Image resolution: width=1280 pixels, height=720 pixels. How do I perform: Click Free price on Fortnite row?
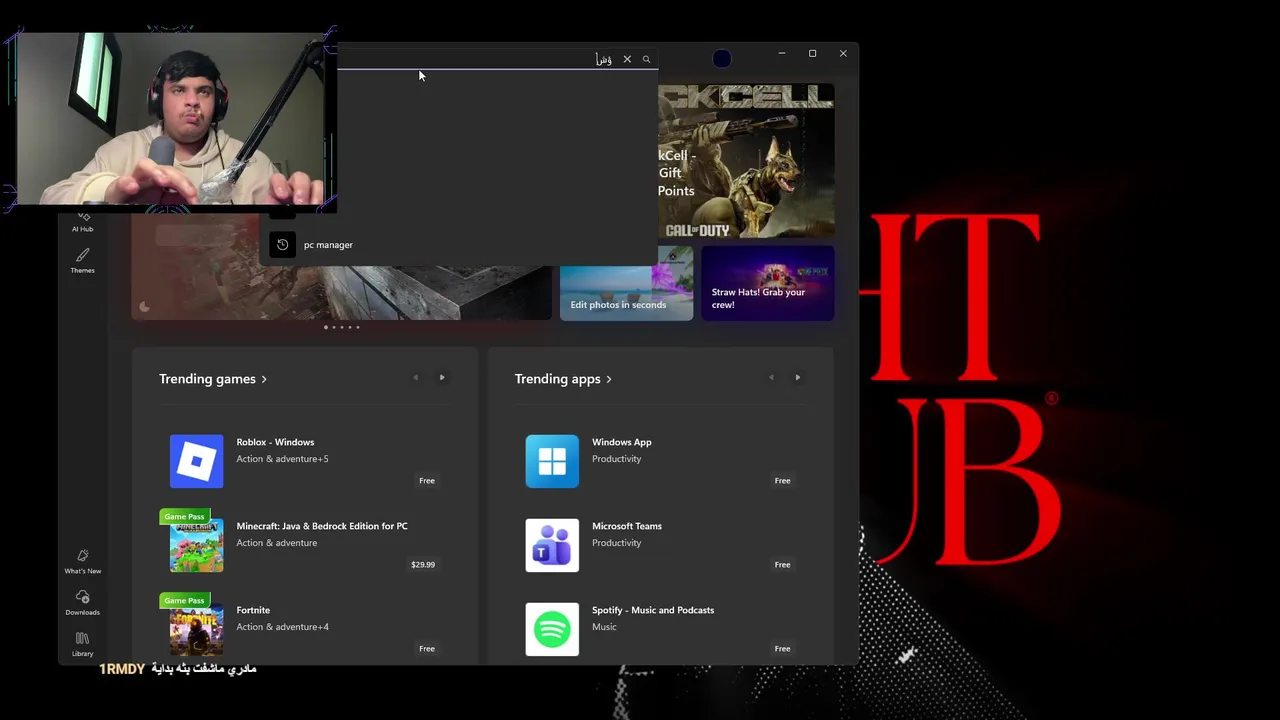click(x=427, y=649)
